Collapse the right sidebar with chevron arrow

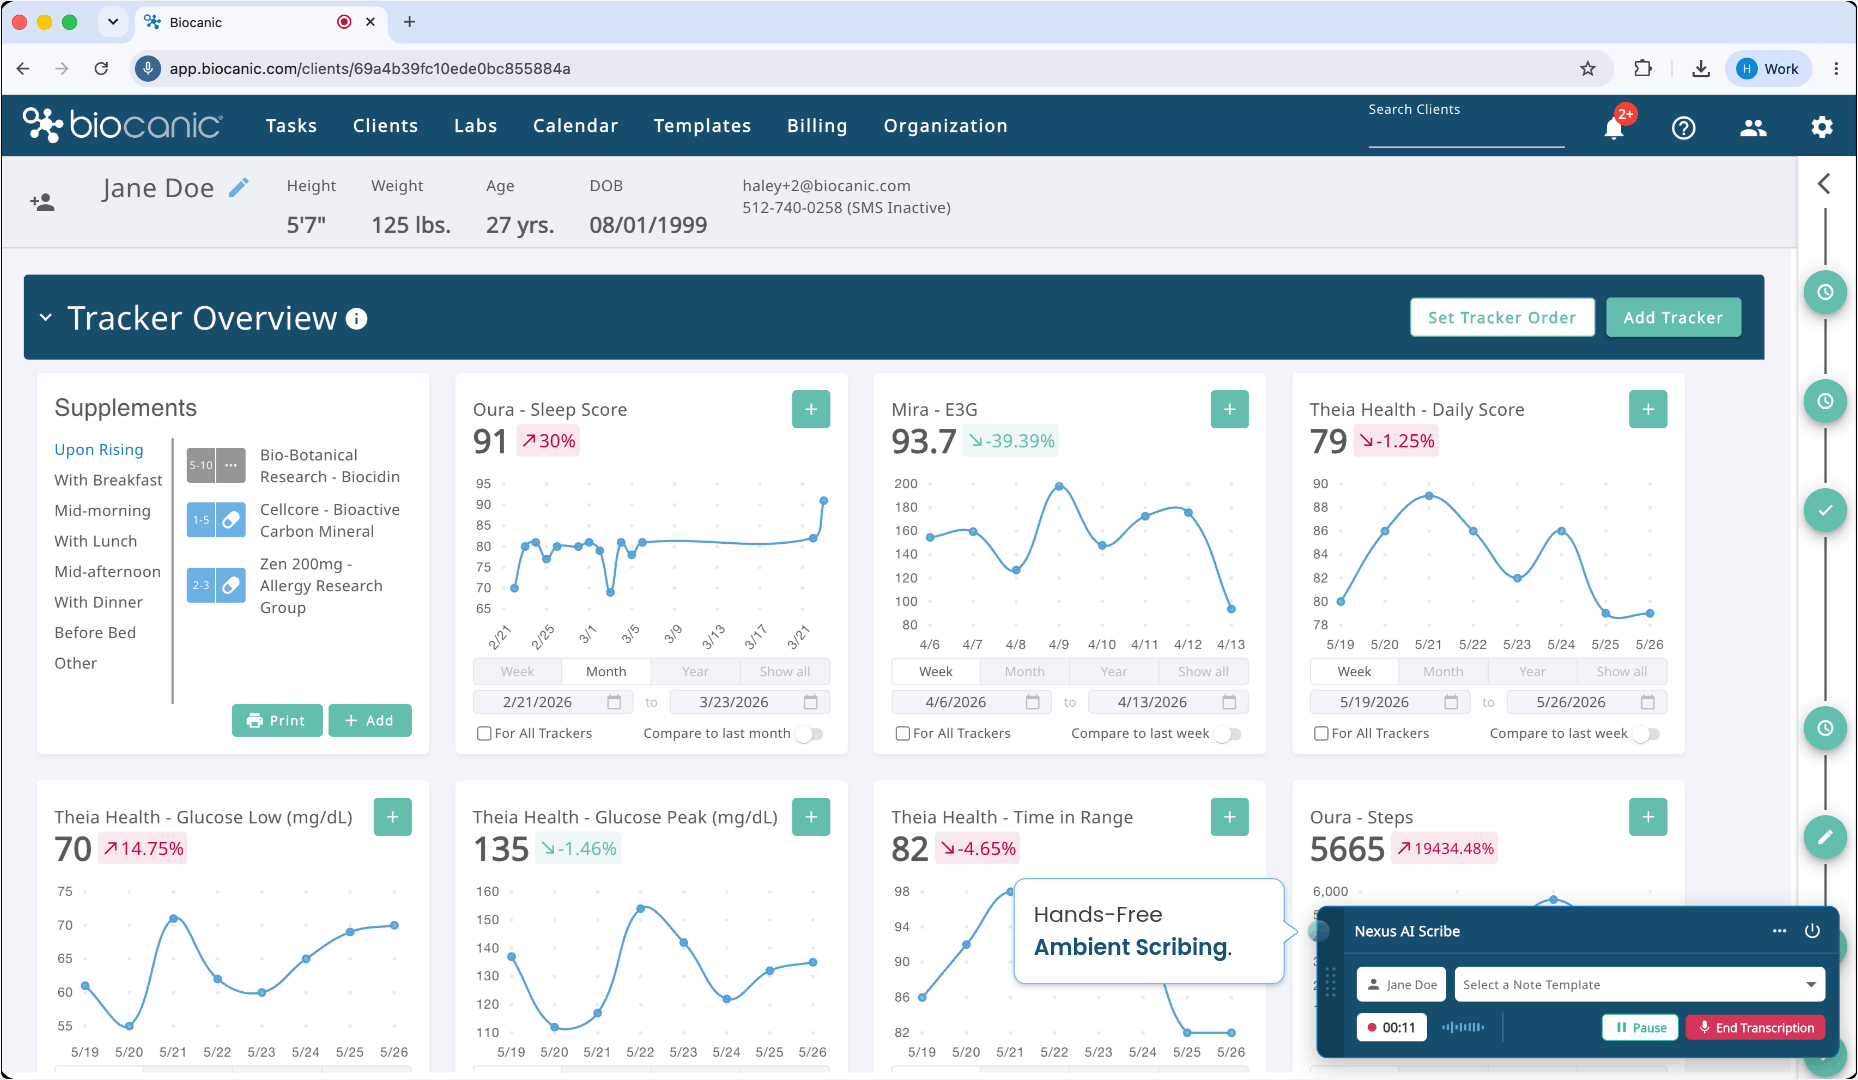click(x=1824, y=183)
